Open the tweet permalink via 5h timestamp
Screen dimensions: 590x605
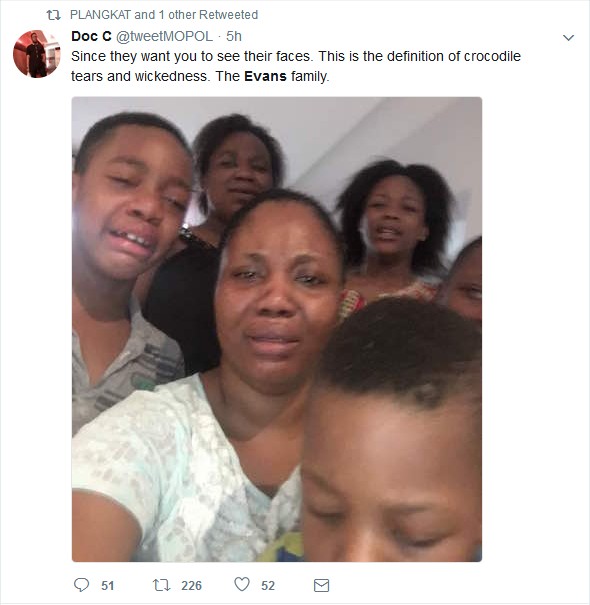(x=233, y=36)
